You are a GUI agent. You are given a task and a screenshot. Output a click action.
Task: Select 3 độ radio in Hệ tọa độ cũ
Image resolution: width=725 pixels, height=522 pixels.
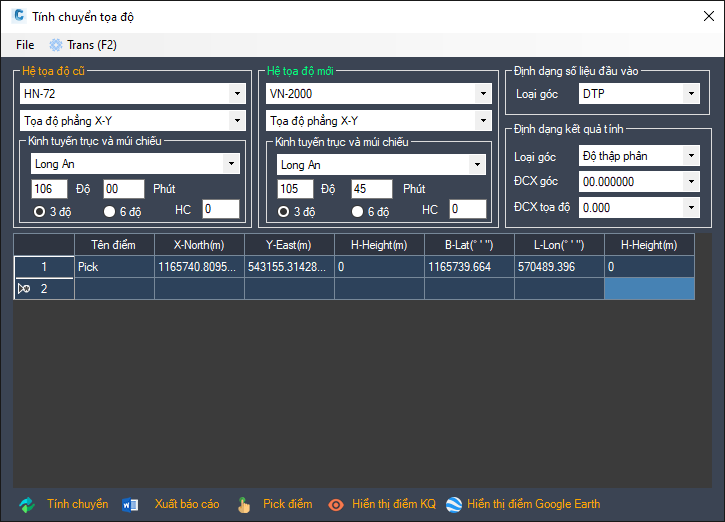point(40,211)
